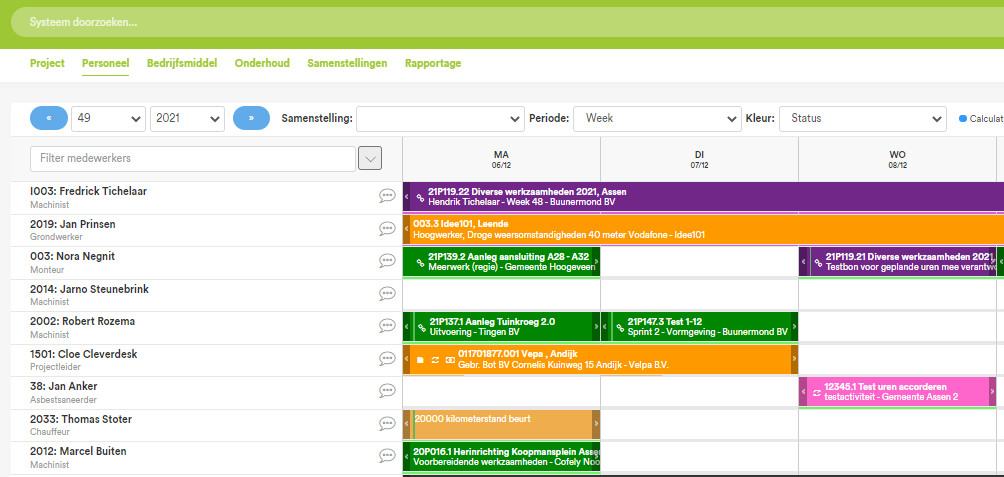The width and height of the screenshot is (1004, 477).
Task: Open comment bubble for Jarno Steunebrink
Action: tap(387, 293)
